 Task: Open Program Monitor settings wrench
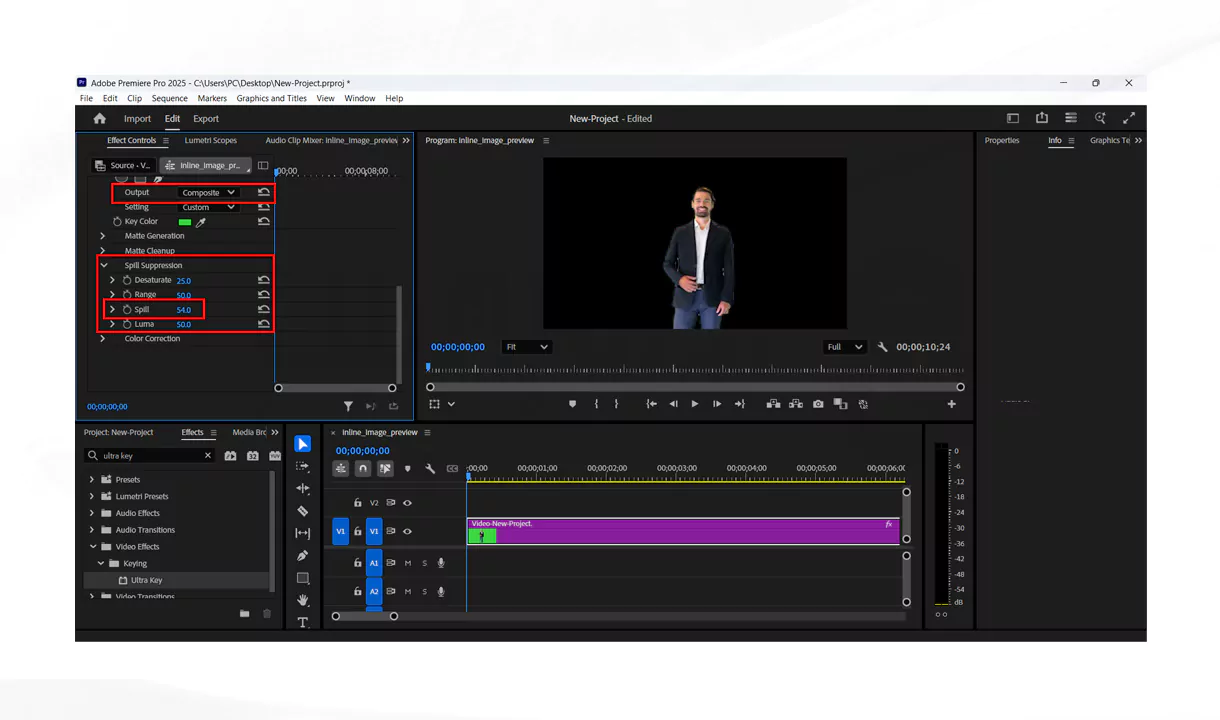(882, 347)
